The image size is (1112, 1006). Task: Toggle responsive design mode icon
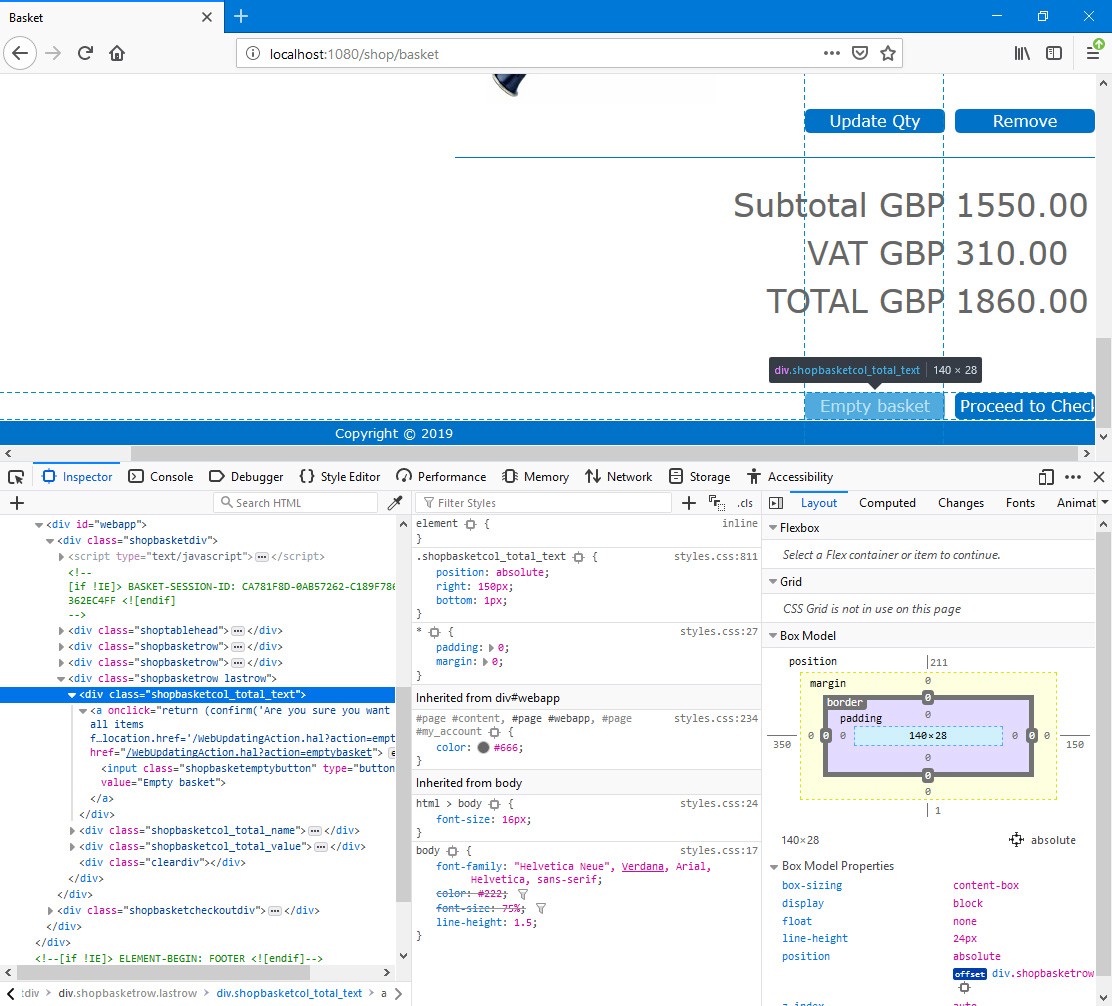1046,477
